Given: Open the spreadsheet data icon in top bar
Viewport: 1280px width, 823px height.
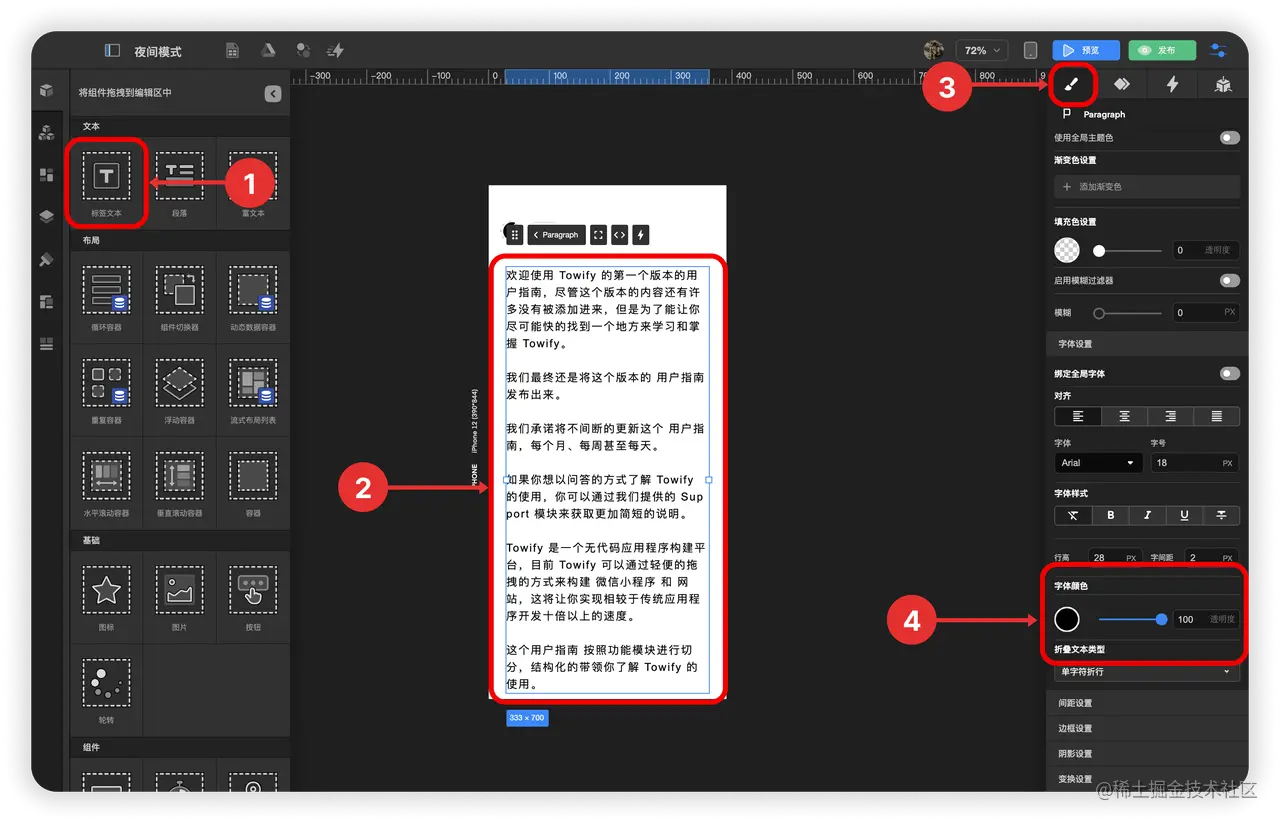Looking at the screenshot, I should [x=232, y=50].
